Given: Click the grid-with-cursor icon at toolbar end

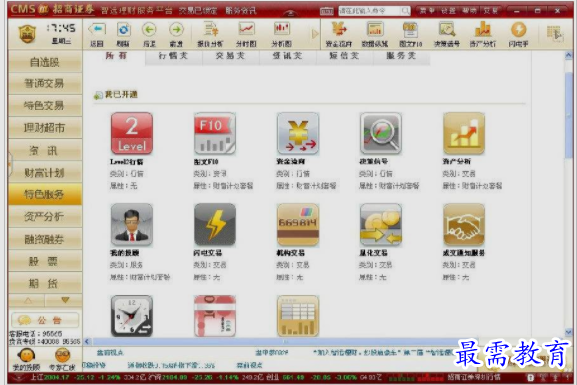Looking at the screenshot, I should coord(555,33).
